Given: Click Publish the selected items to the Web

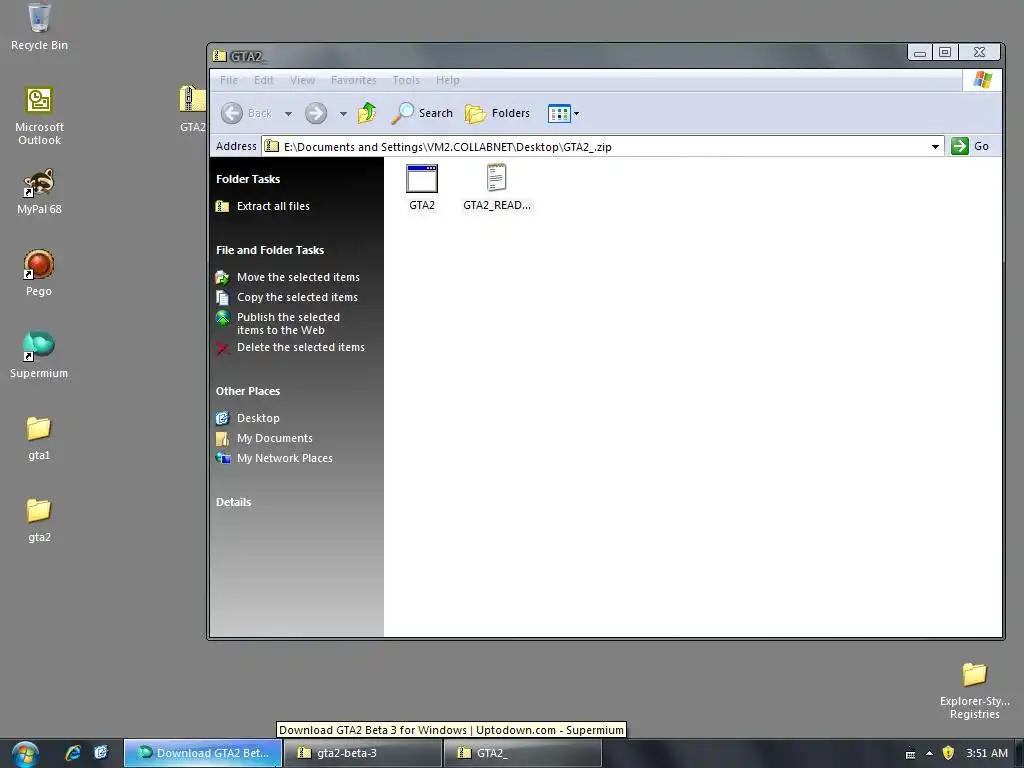Looking at the screenshot, I should pyautogui.click(x=287, y=323).
